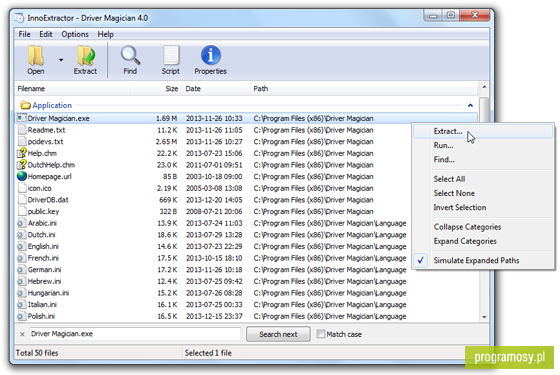Click the Search next button

[278, 334]
